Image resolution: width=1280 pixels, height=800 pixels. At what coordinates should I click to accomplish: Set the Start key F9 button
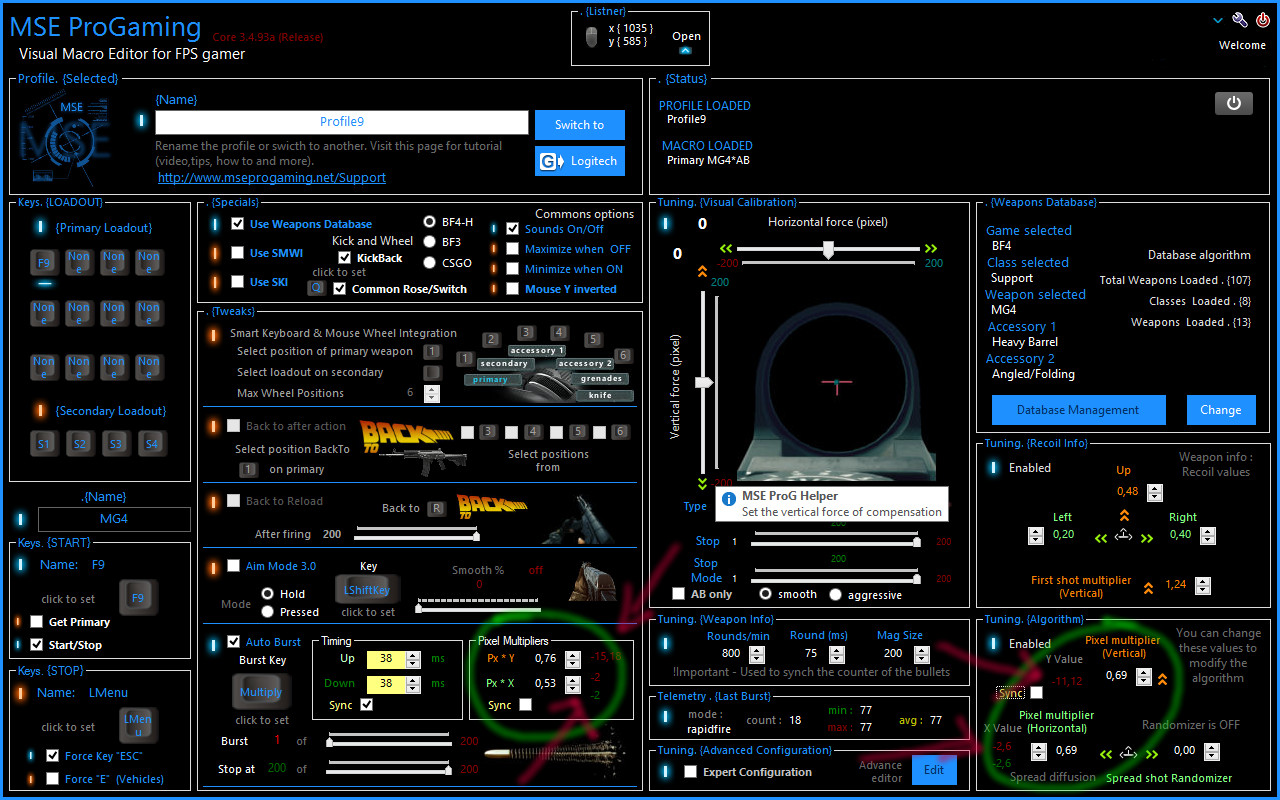pyautogui.click(x=138, y=598)
